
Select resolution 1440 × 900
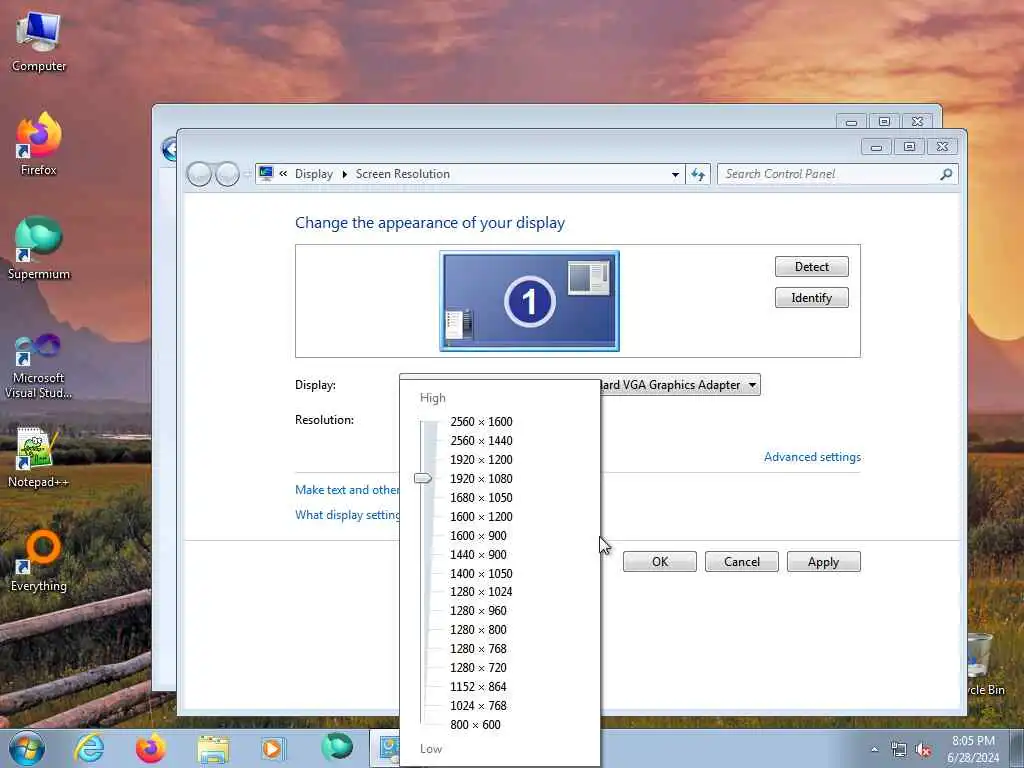point(478,554)
